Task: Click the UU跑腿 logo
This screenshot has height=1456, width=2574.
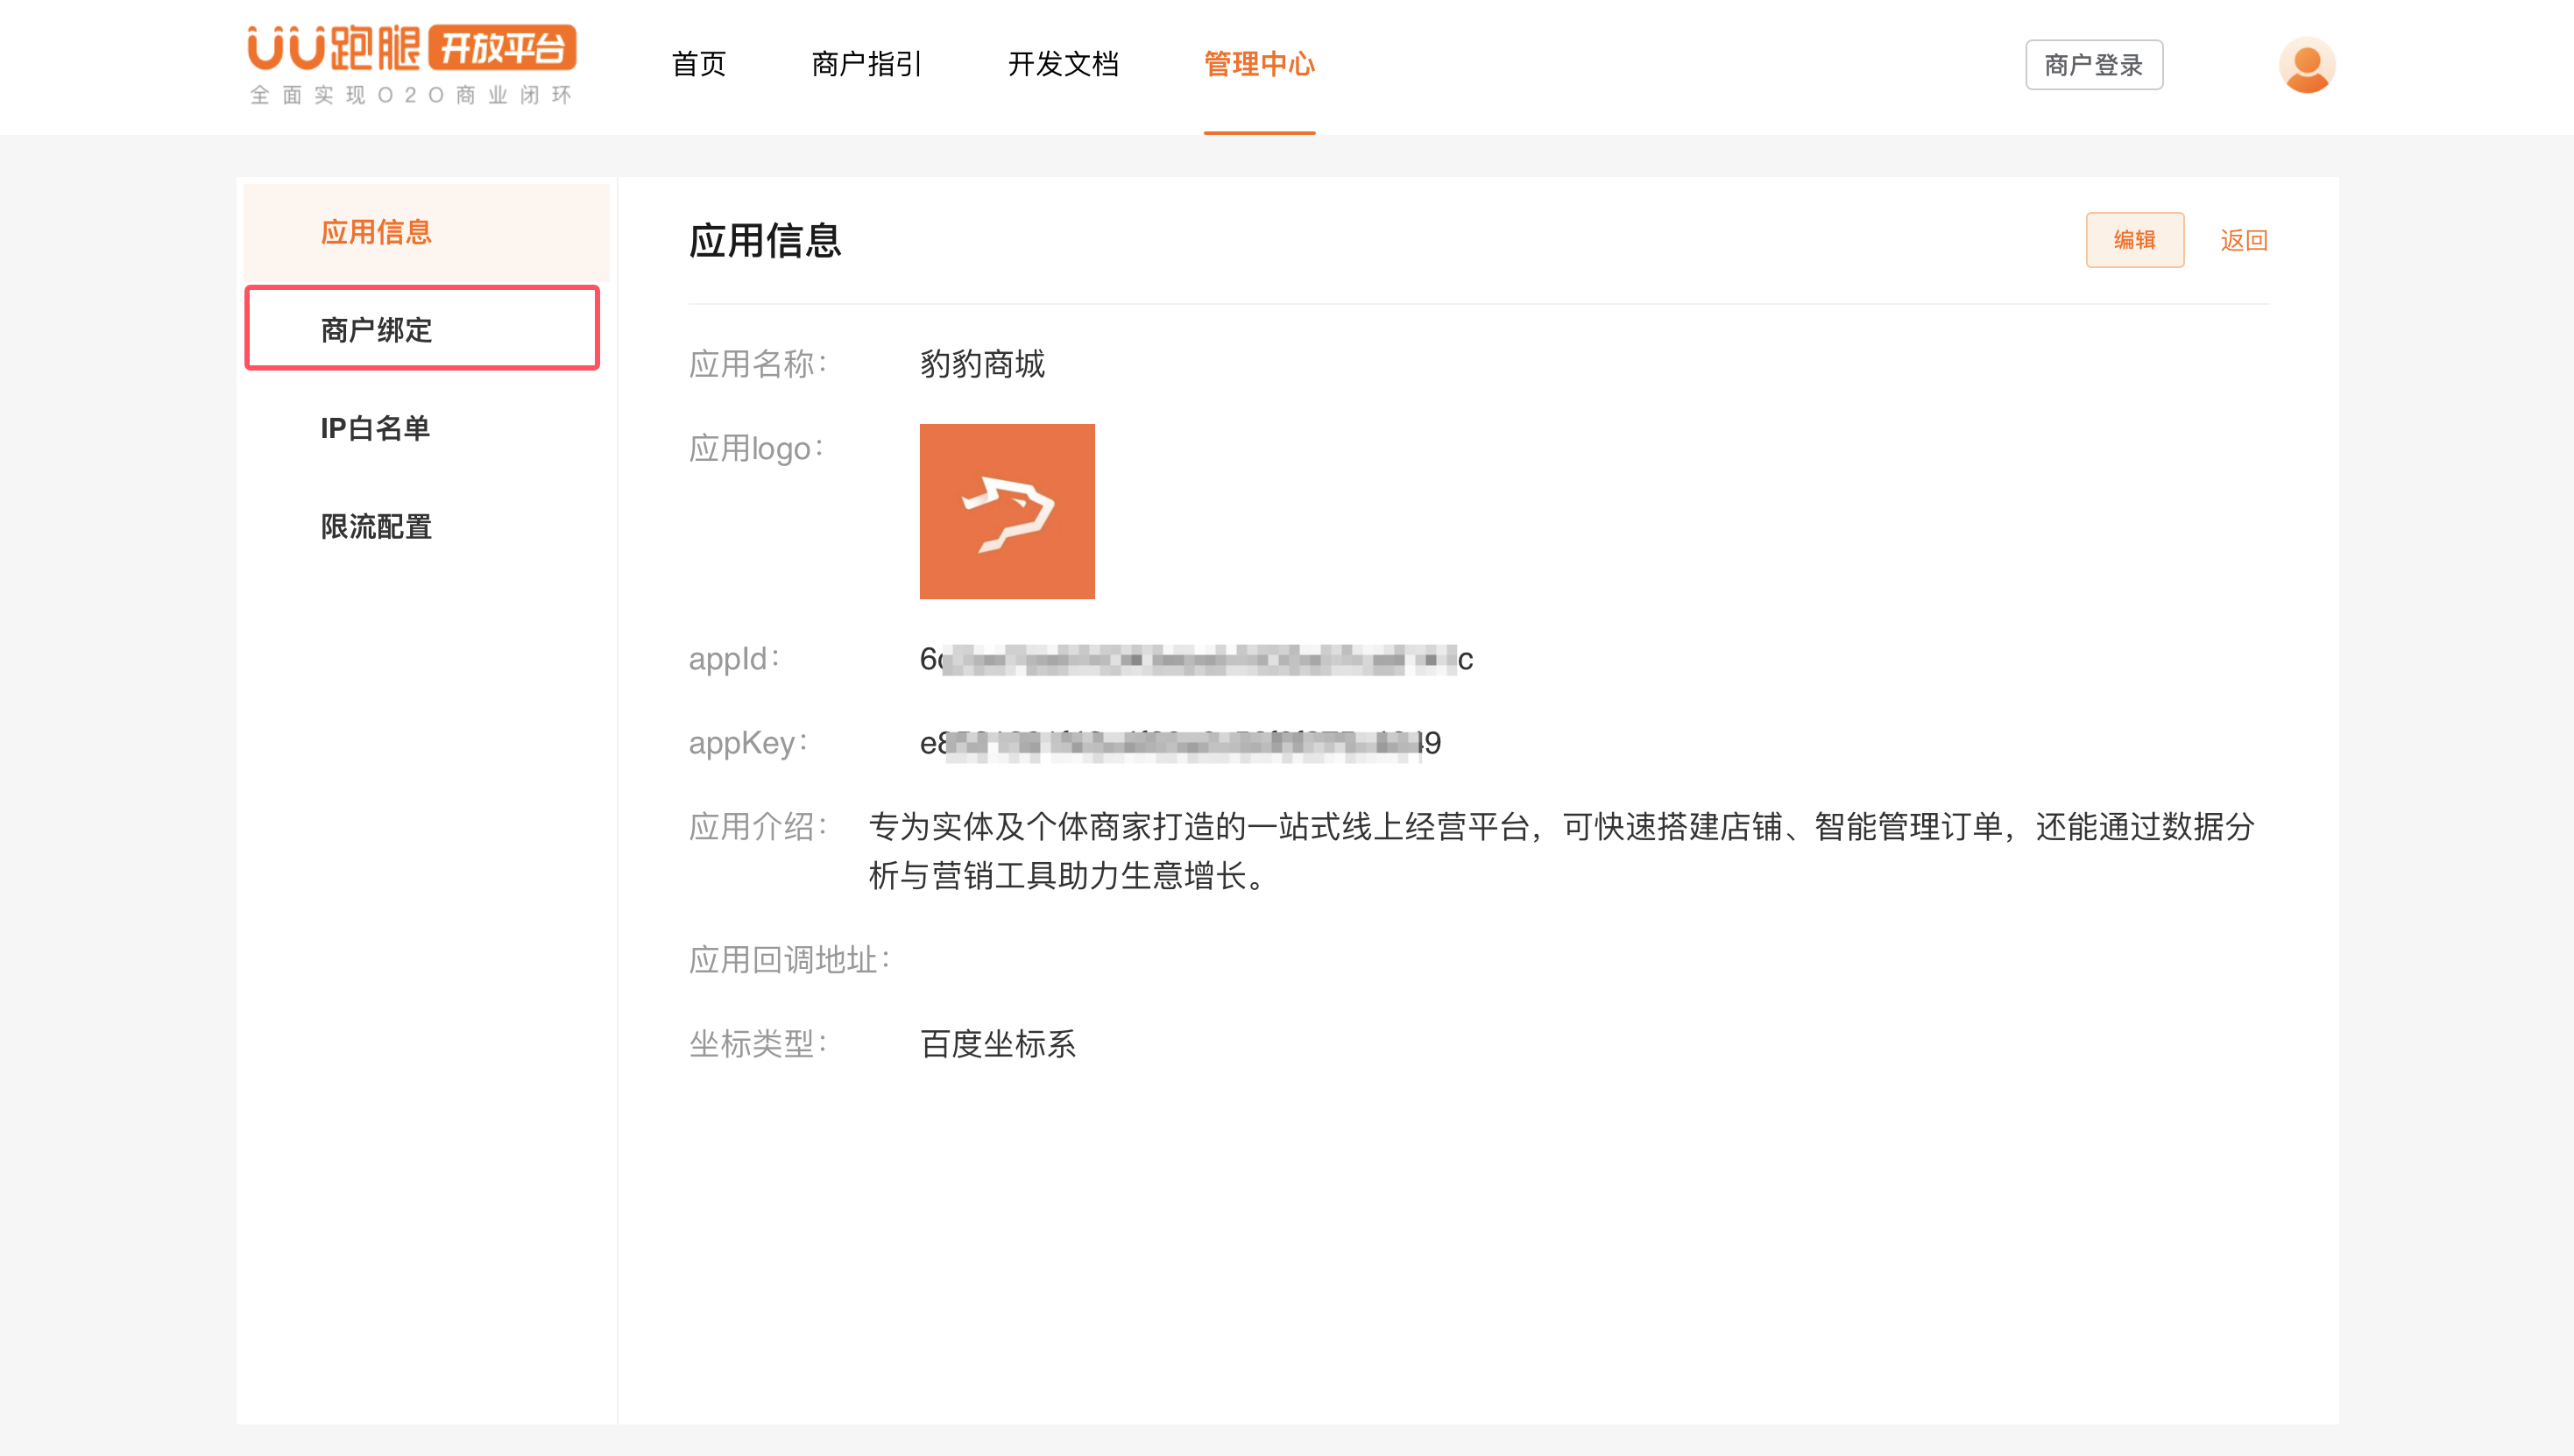Action: point(334,48)
